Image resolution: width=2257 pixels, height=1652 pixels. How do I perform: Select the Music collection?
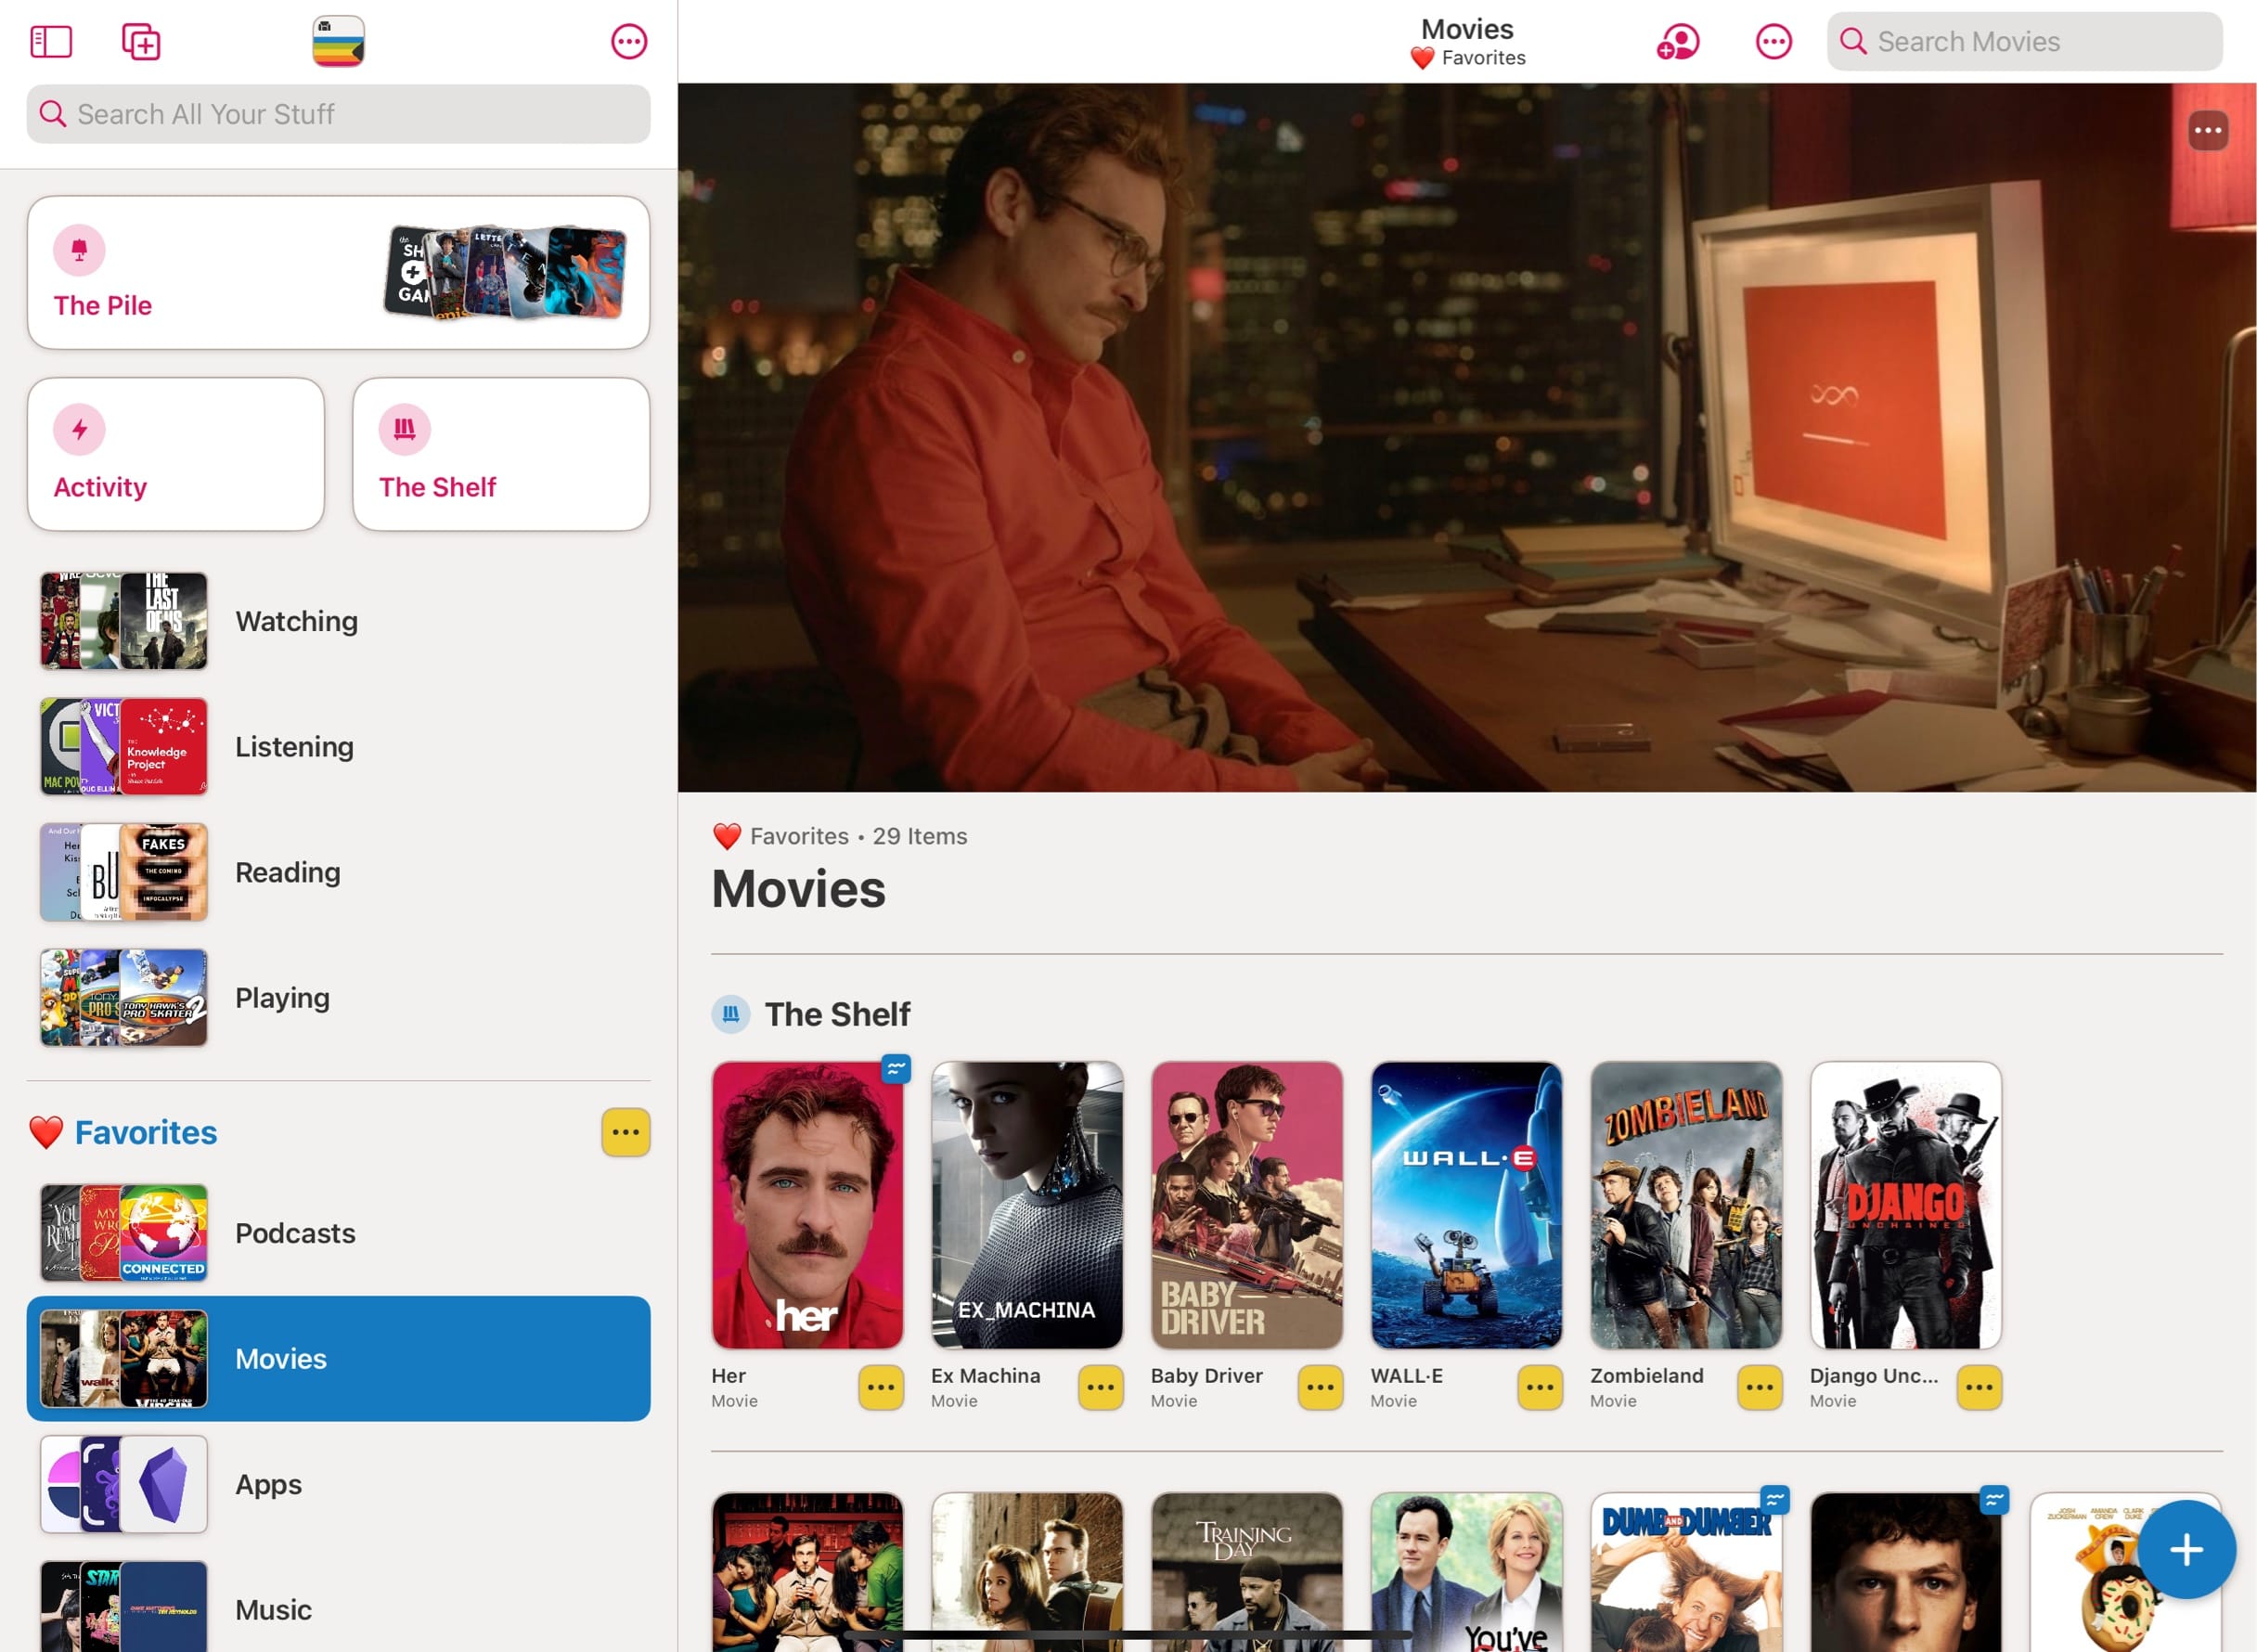point(338,1610)
